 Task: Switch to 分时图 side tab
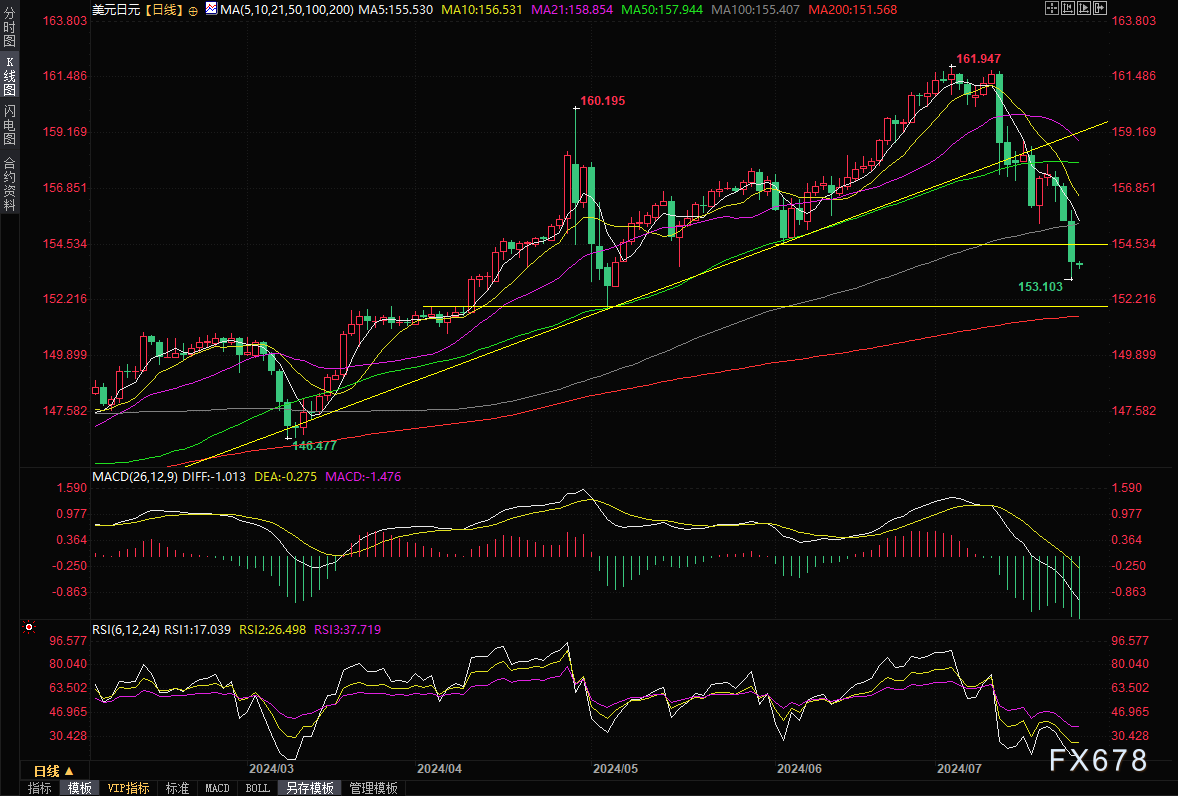(10, 28)
